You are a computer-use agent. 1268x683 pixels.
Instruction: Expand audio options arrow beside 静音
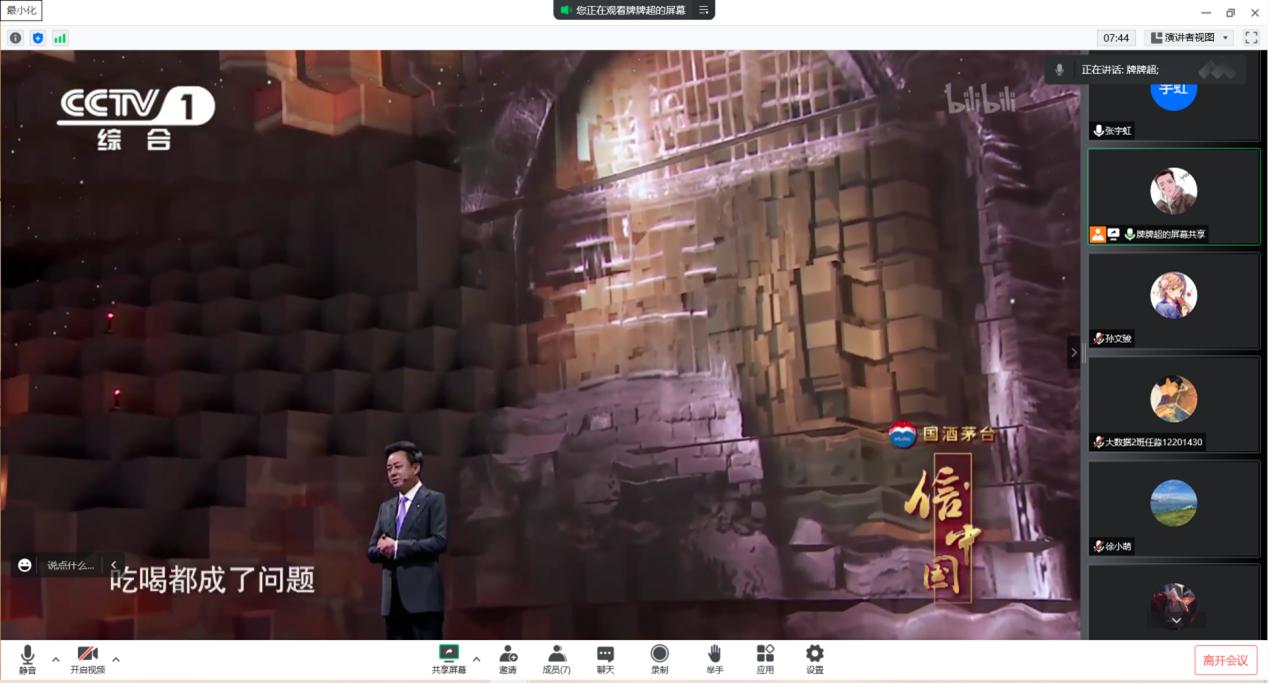[x=55, y=659]
